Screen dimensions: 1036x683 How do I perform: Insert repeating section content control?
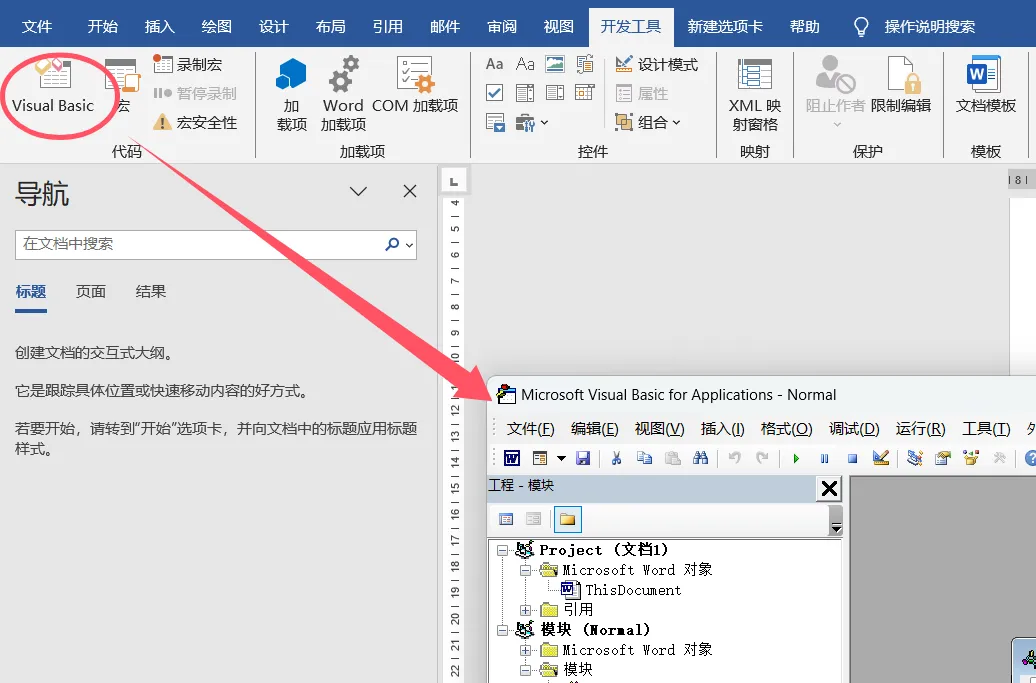pos(495,122)
